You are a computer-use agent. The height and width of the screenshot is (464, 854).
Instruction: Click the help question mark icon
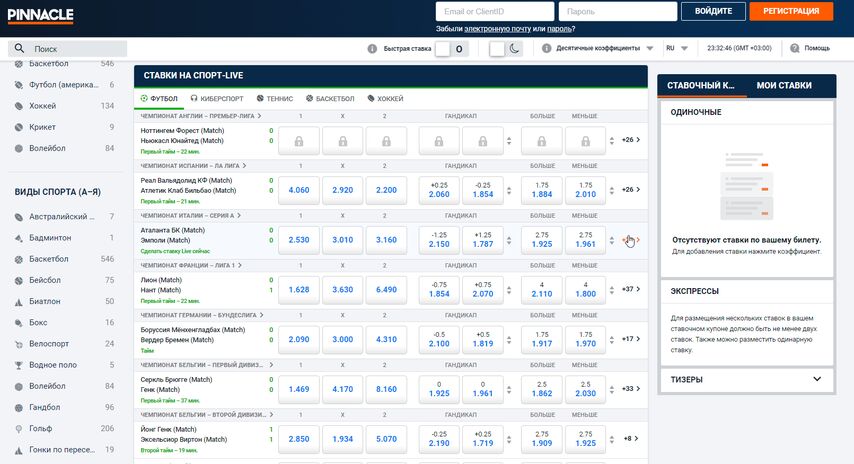click(795, 48)
